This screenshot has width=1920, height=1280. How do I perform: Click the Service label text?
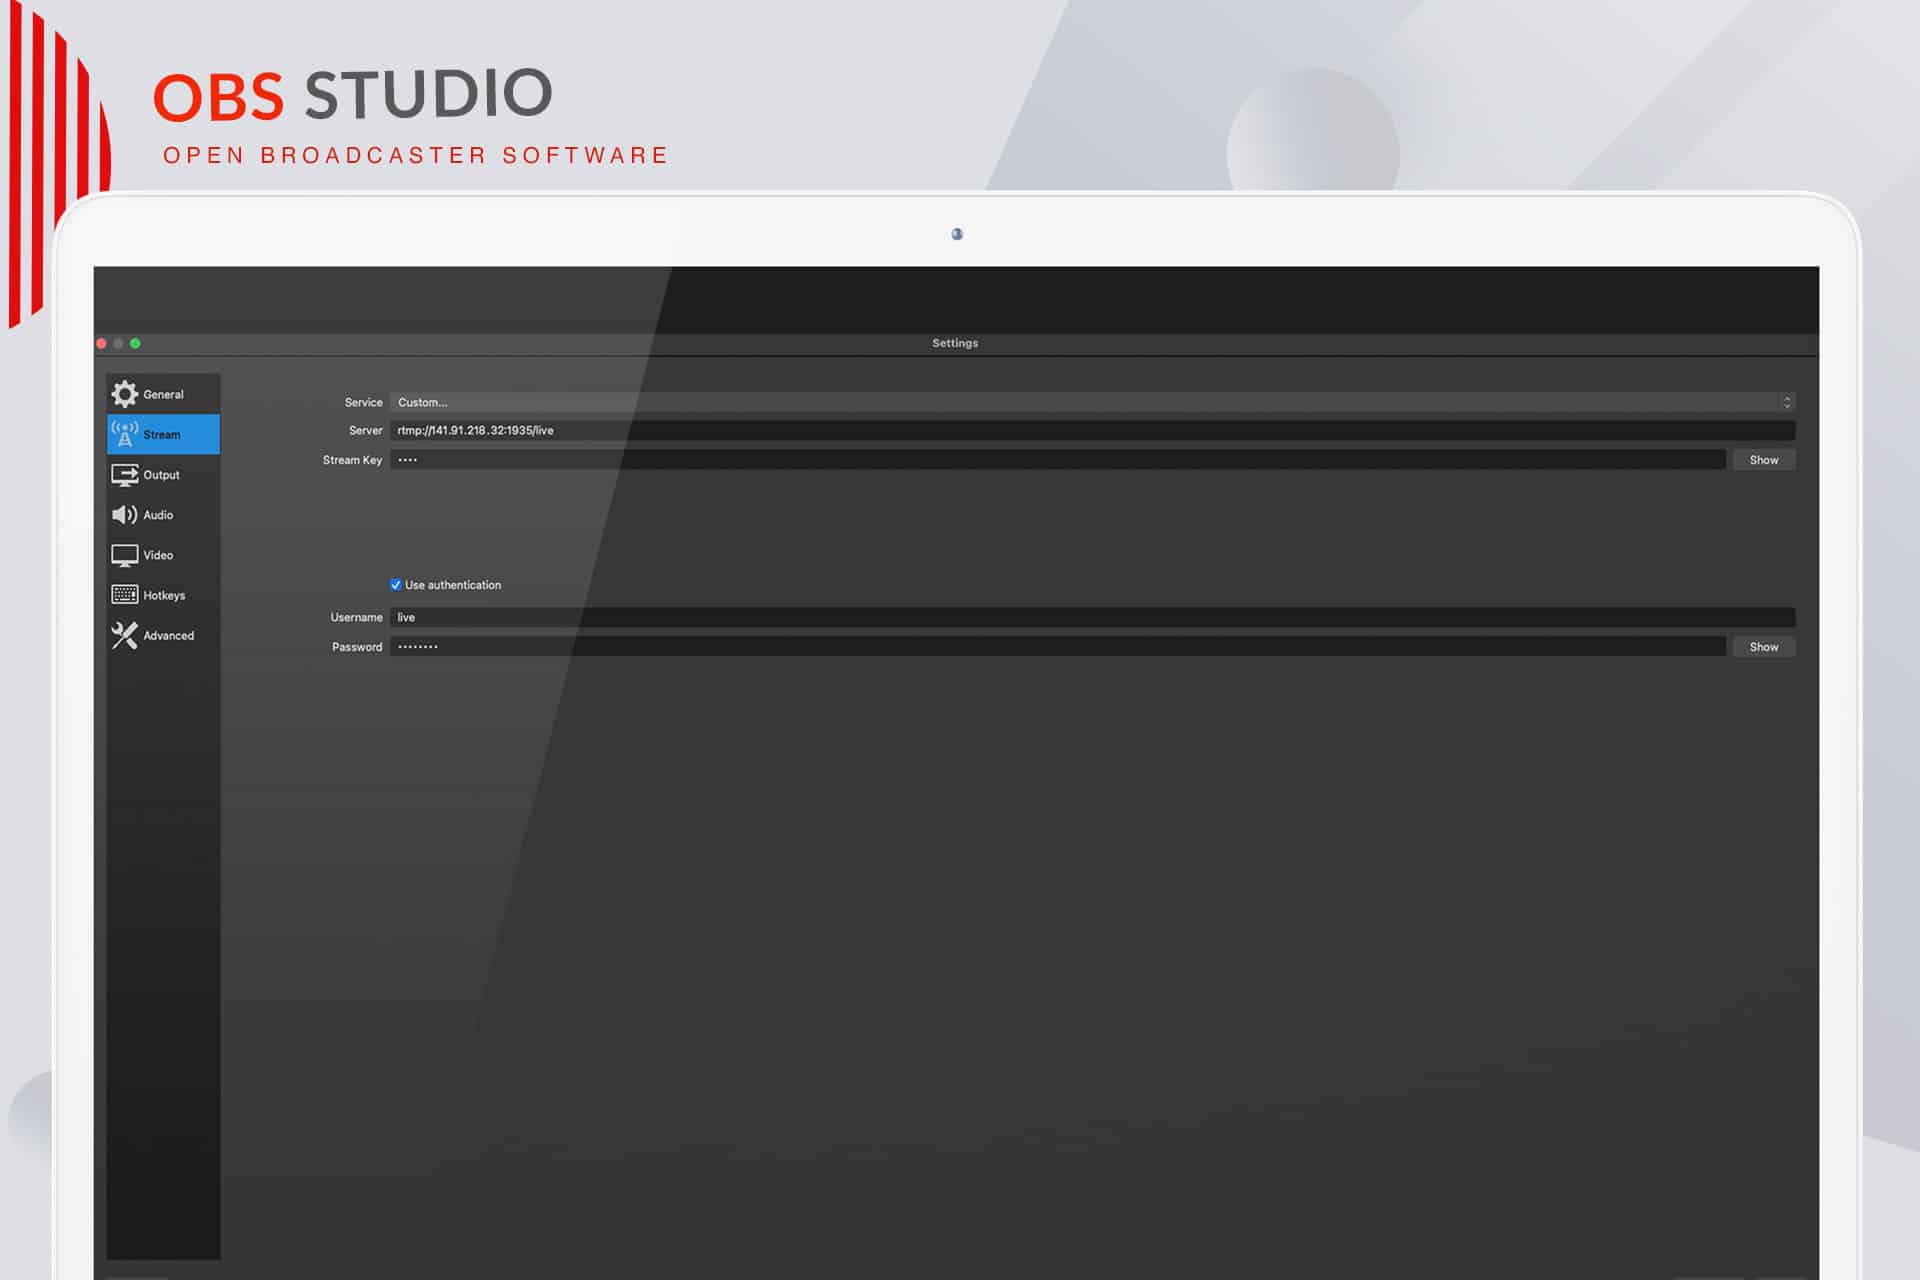(363, 402)
